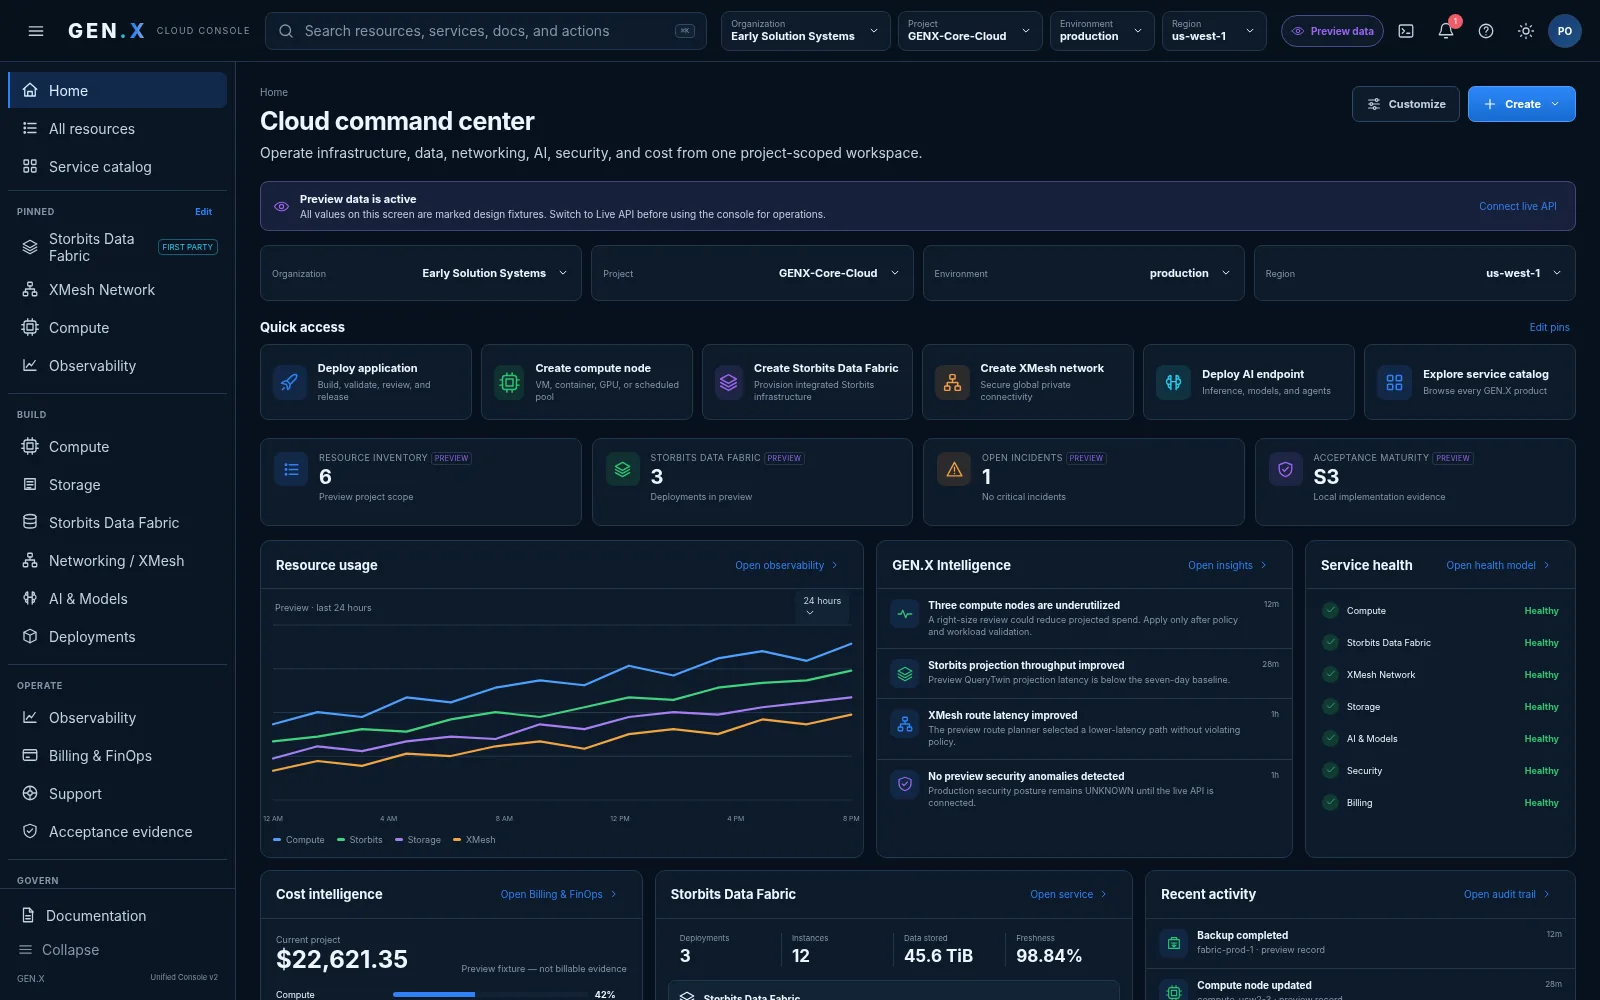
Task: Expand Region selector in the page filter row
Action: pos(1414,273)
